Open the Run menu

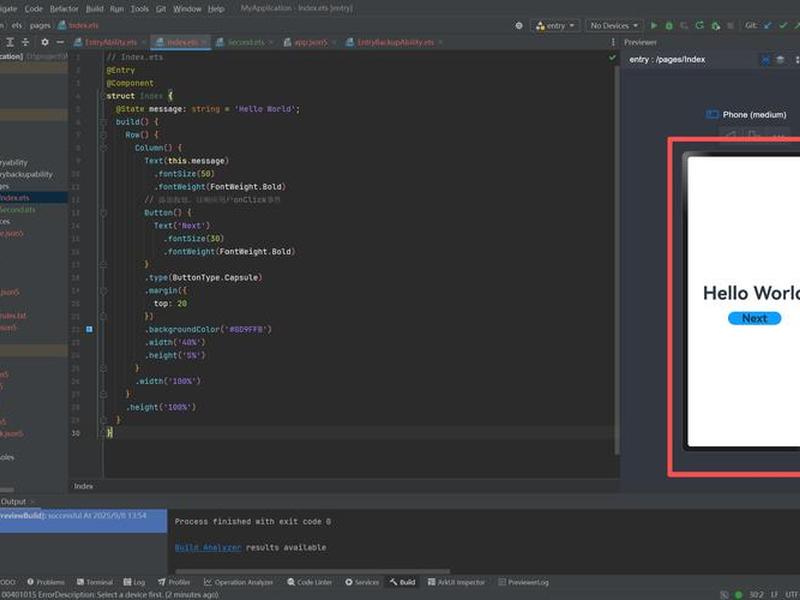pyautogui.click(x=117, y=9)
